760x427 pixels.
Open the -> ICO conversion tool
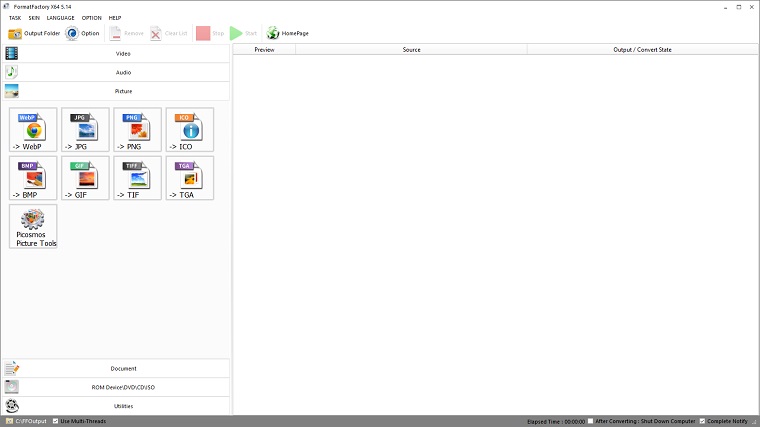(190, 129)
